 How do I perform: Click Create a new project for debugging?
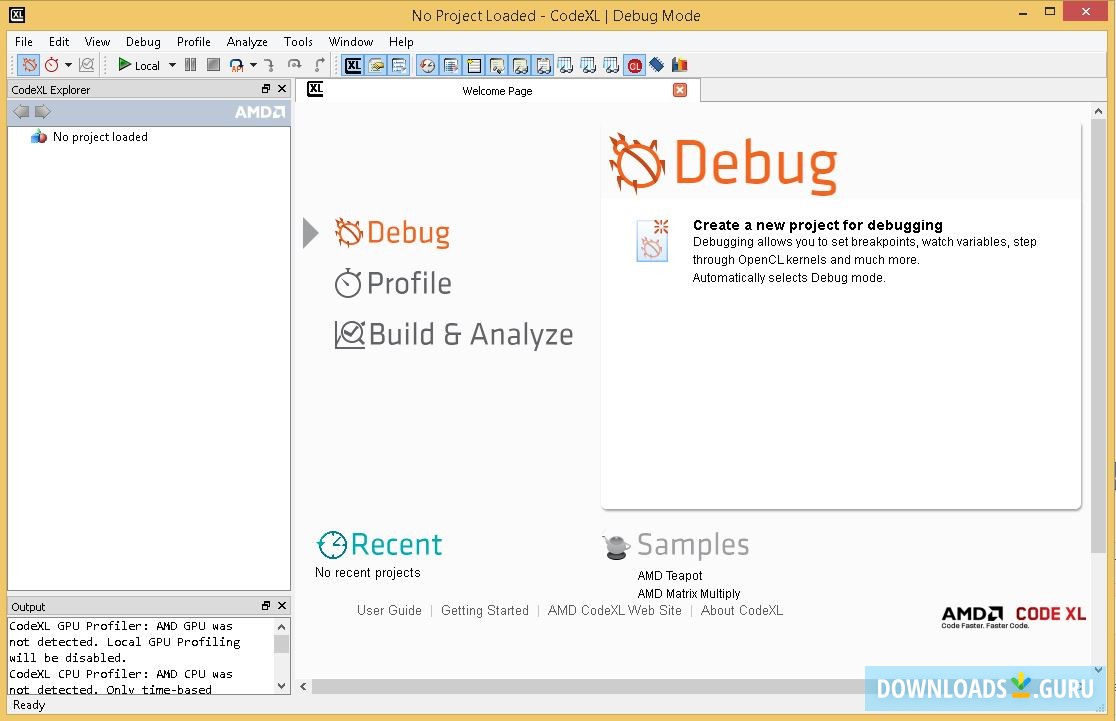coord(818,225)
